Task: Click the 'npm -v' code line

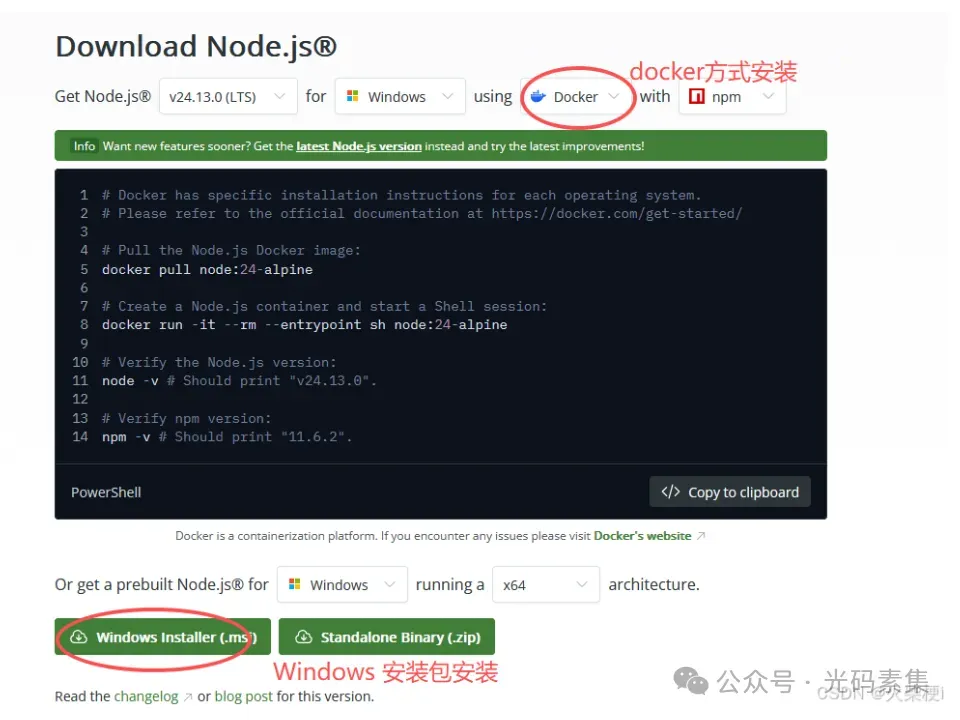Action: pos(227,437)
